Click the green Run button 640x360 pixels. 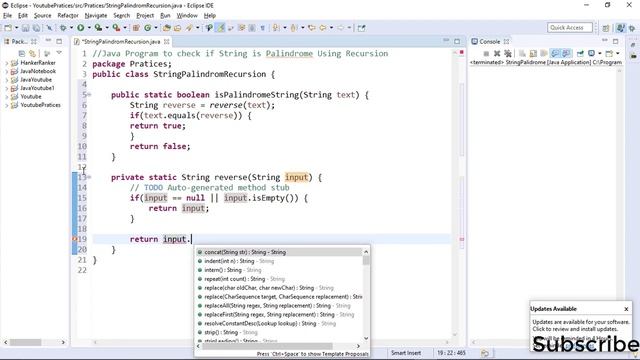80,28
